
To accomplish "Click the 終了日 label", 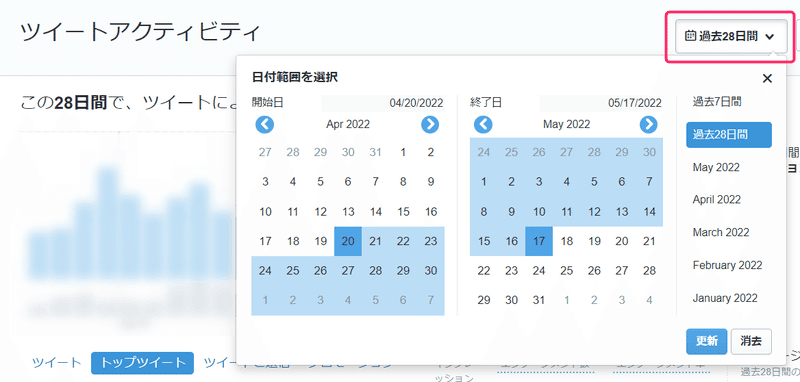I will (x=486, y=103).
